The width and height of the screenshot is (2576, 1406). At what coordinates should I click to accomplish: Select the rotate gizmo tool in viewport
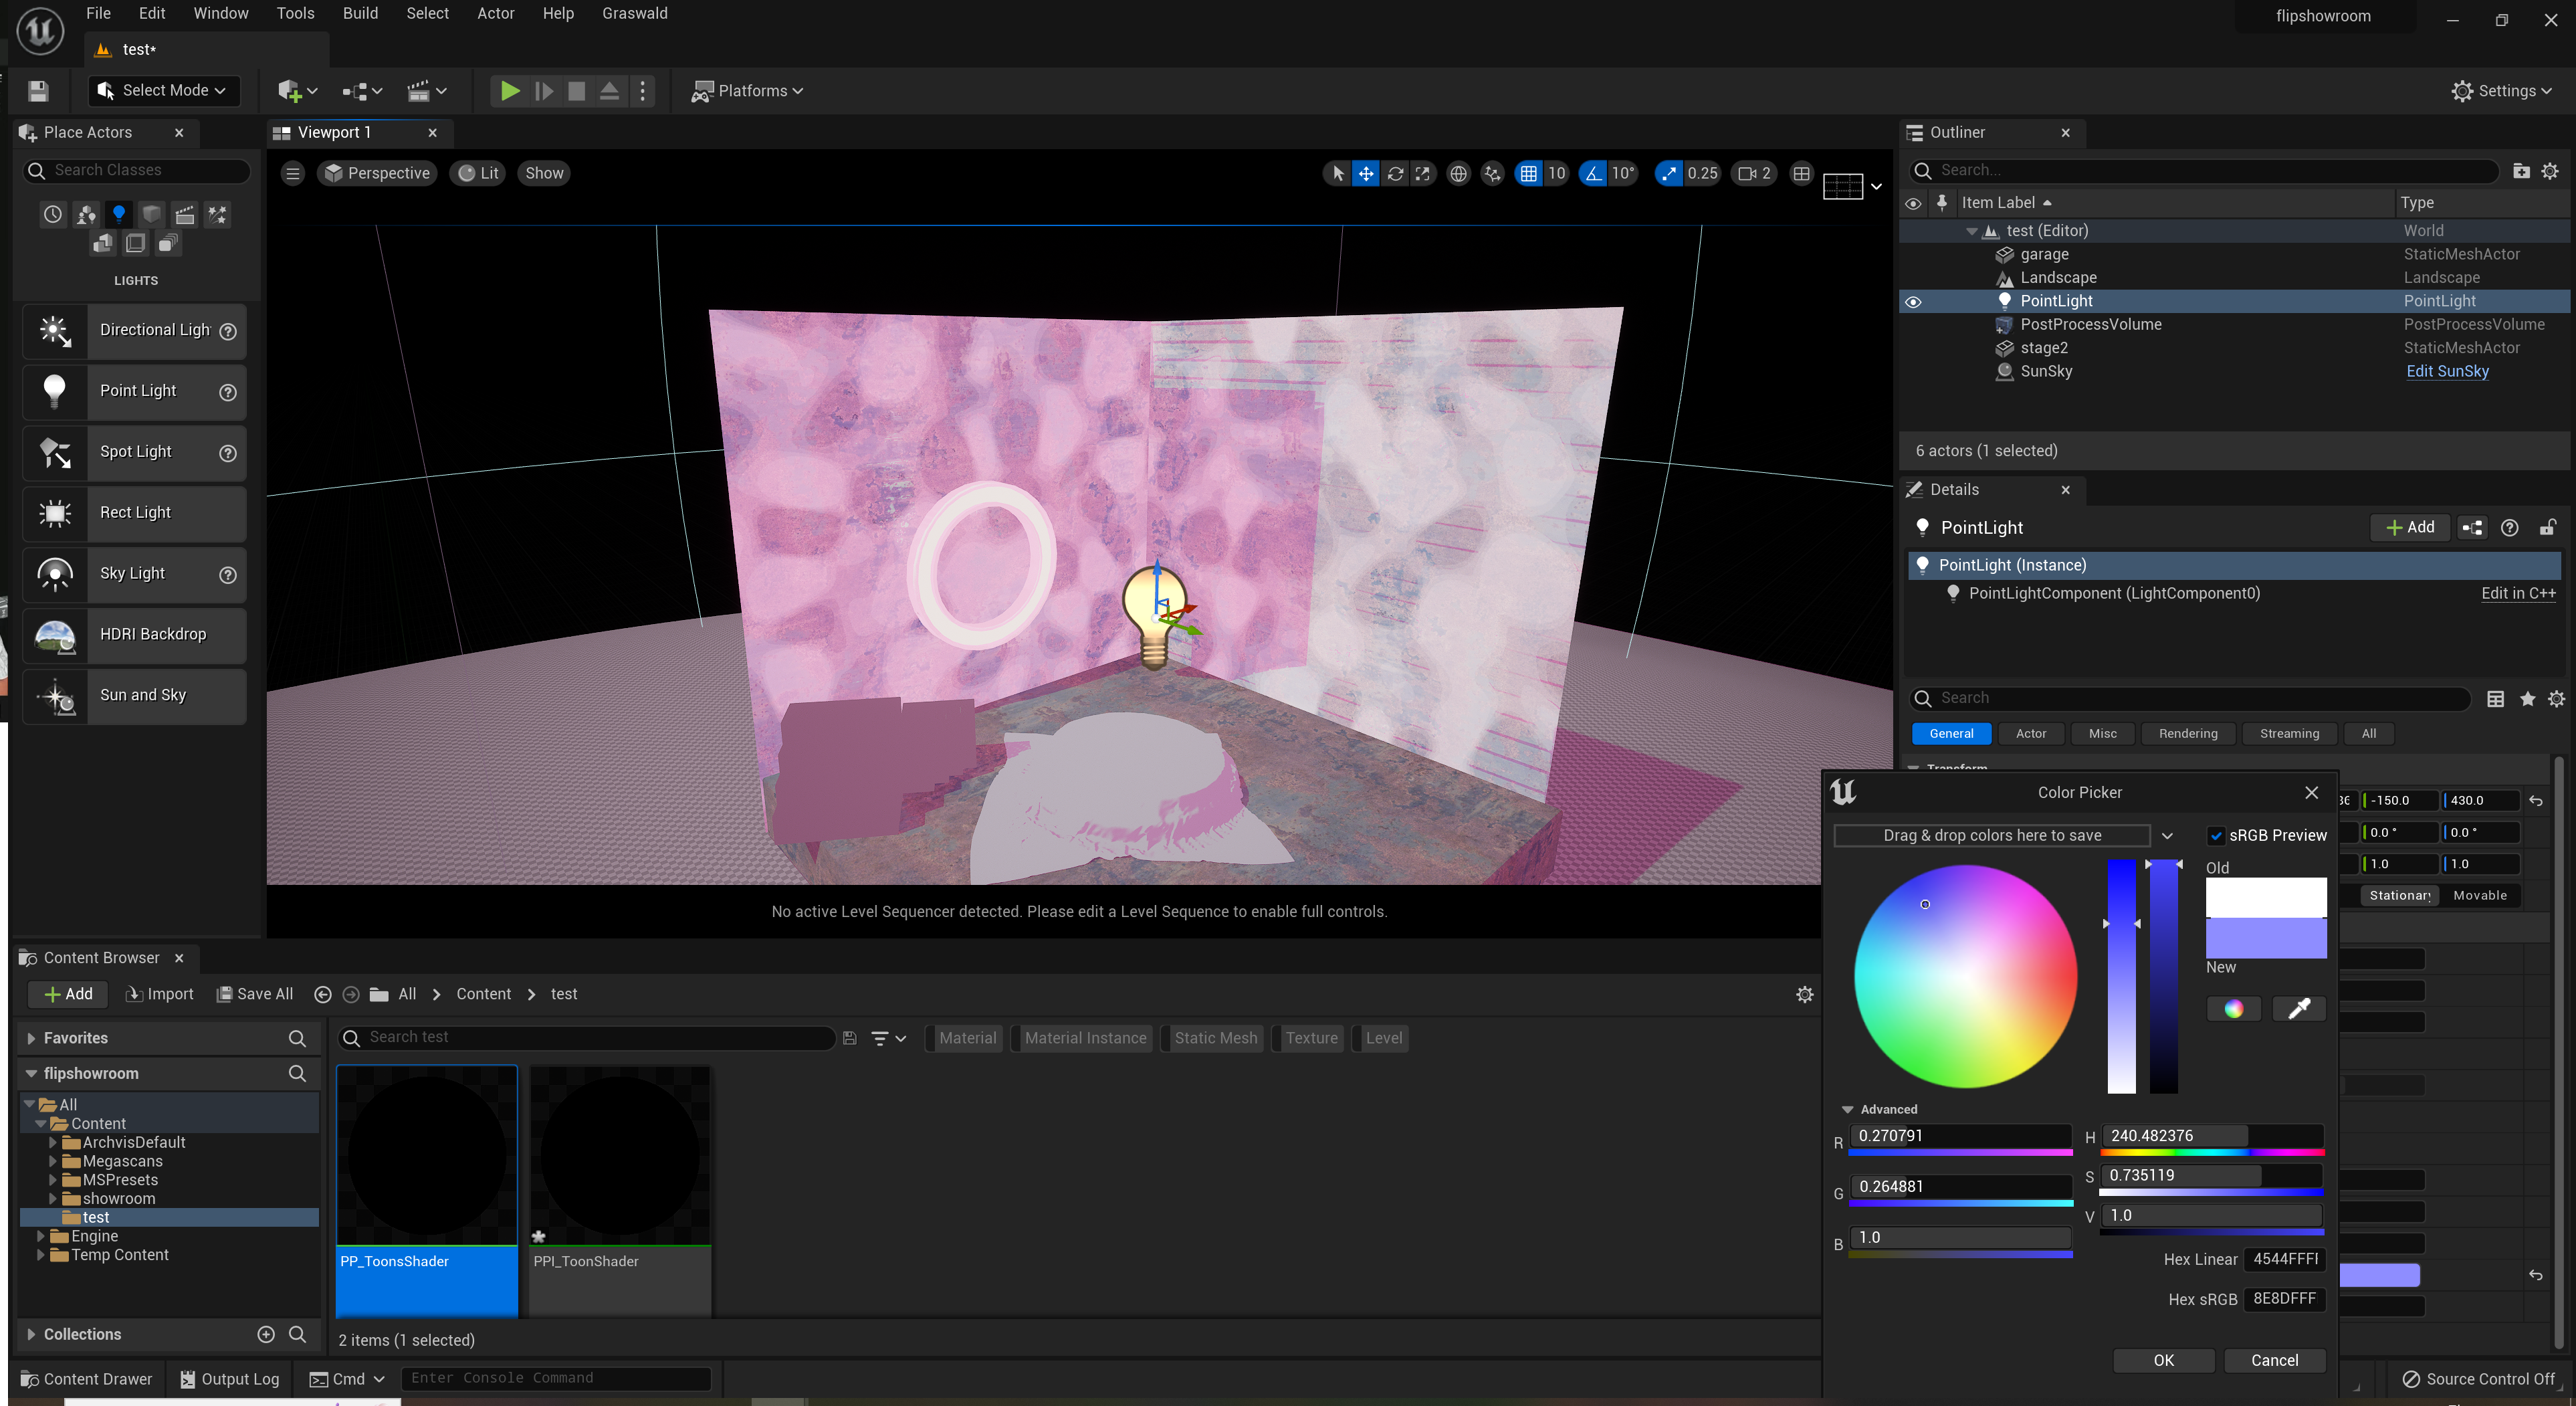click(x=1395, y=173)
